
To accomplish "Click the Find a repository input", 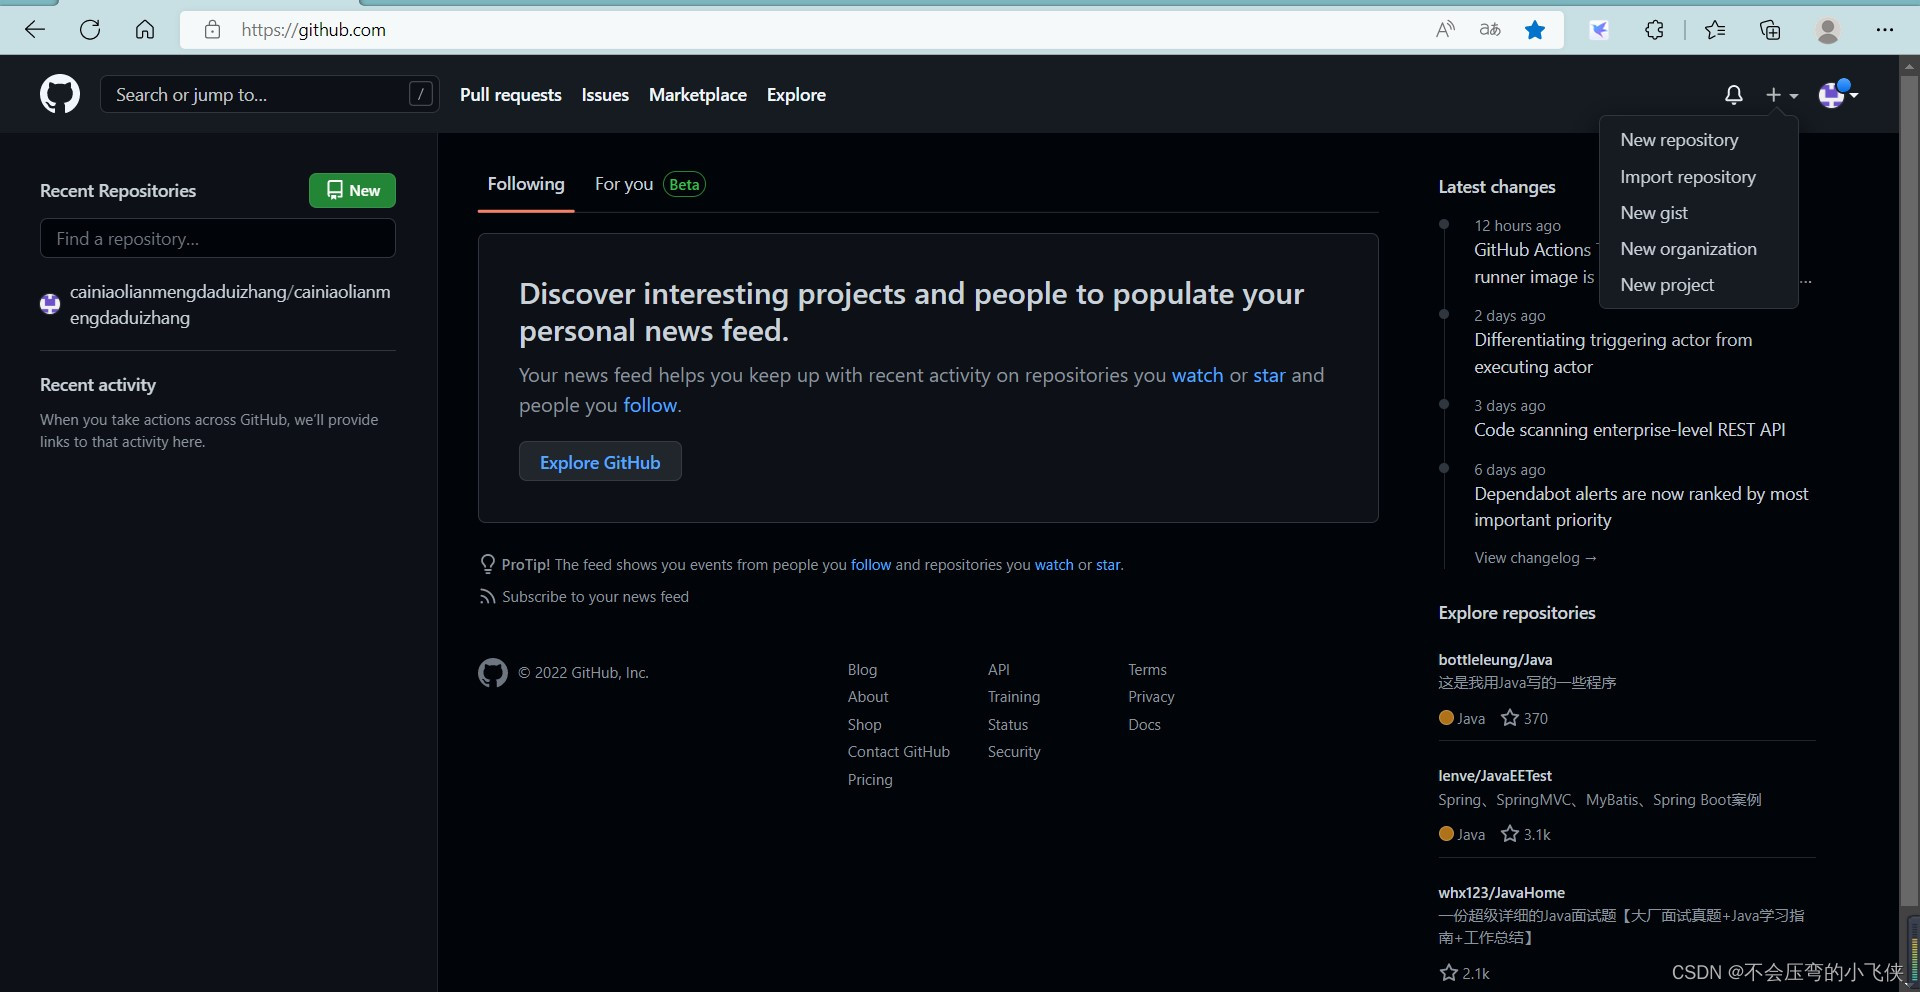I will (x=218, y=239).
